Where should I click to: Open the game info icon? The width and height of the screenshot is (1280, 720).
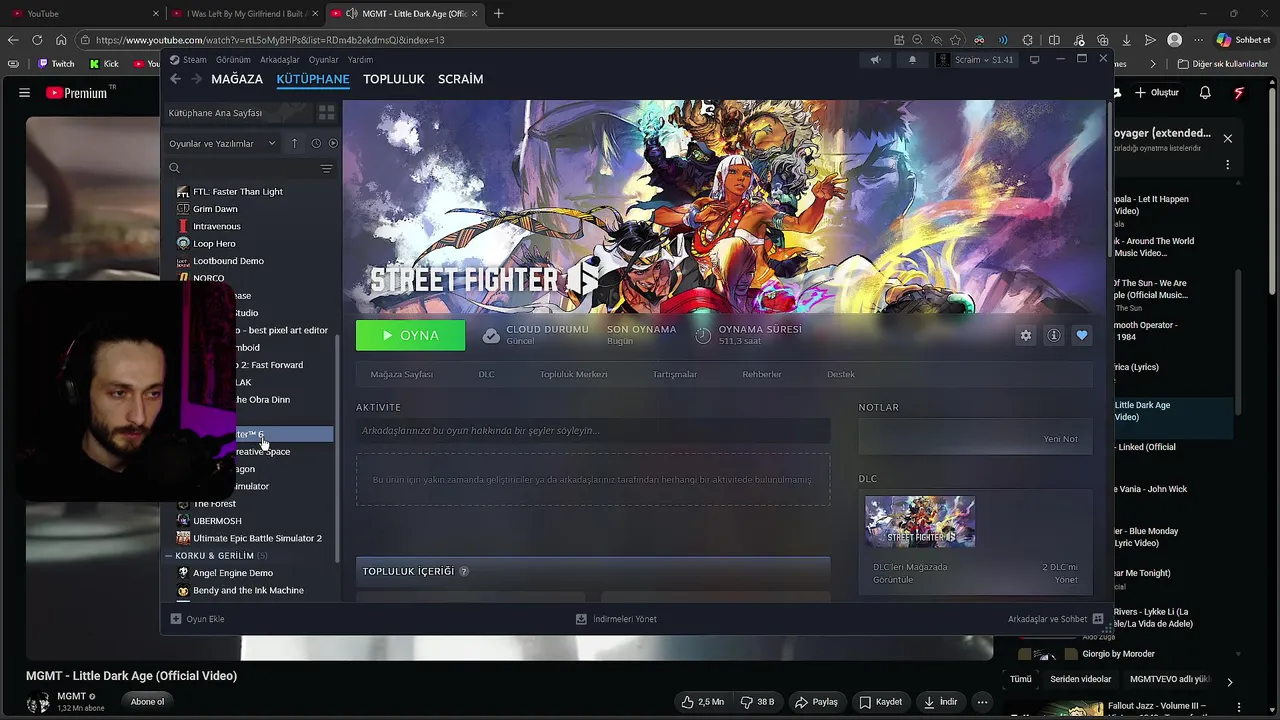1053,336
